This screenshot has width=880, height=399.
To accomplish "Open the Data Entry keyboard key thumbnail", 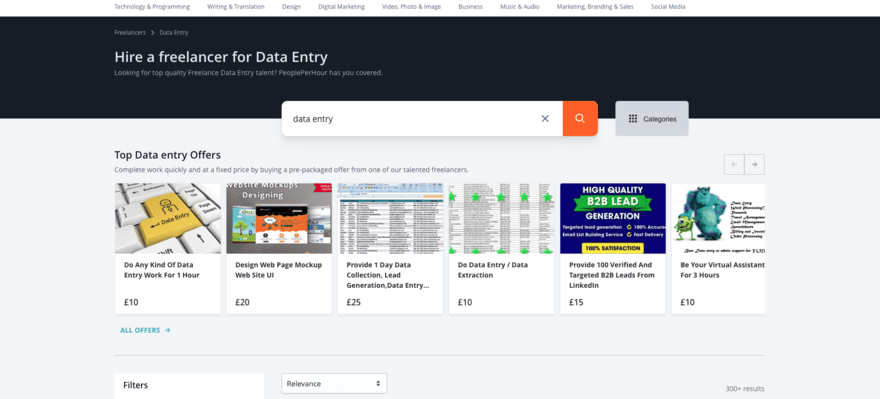I will 168,218.
